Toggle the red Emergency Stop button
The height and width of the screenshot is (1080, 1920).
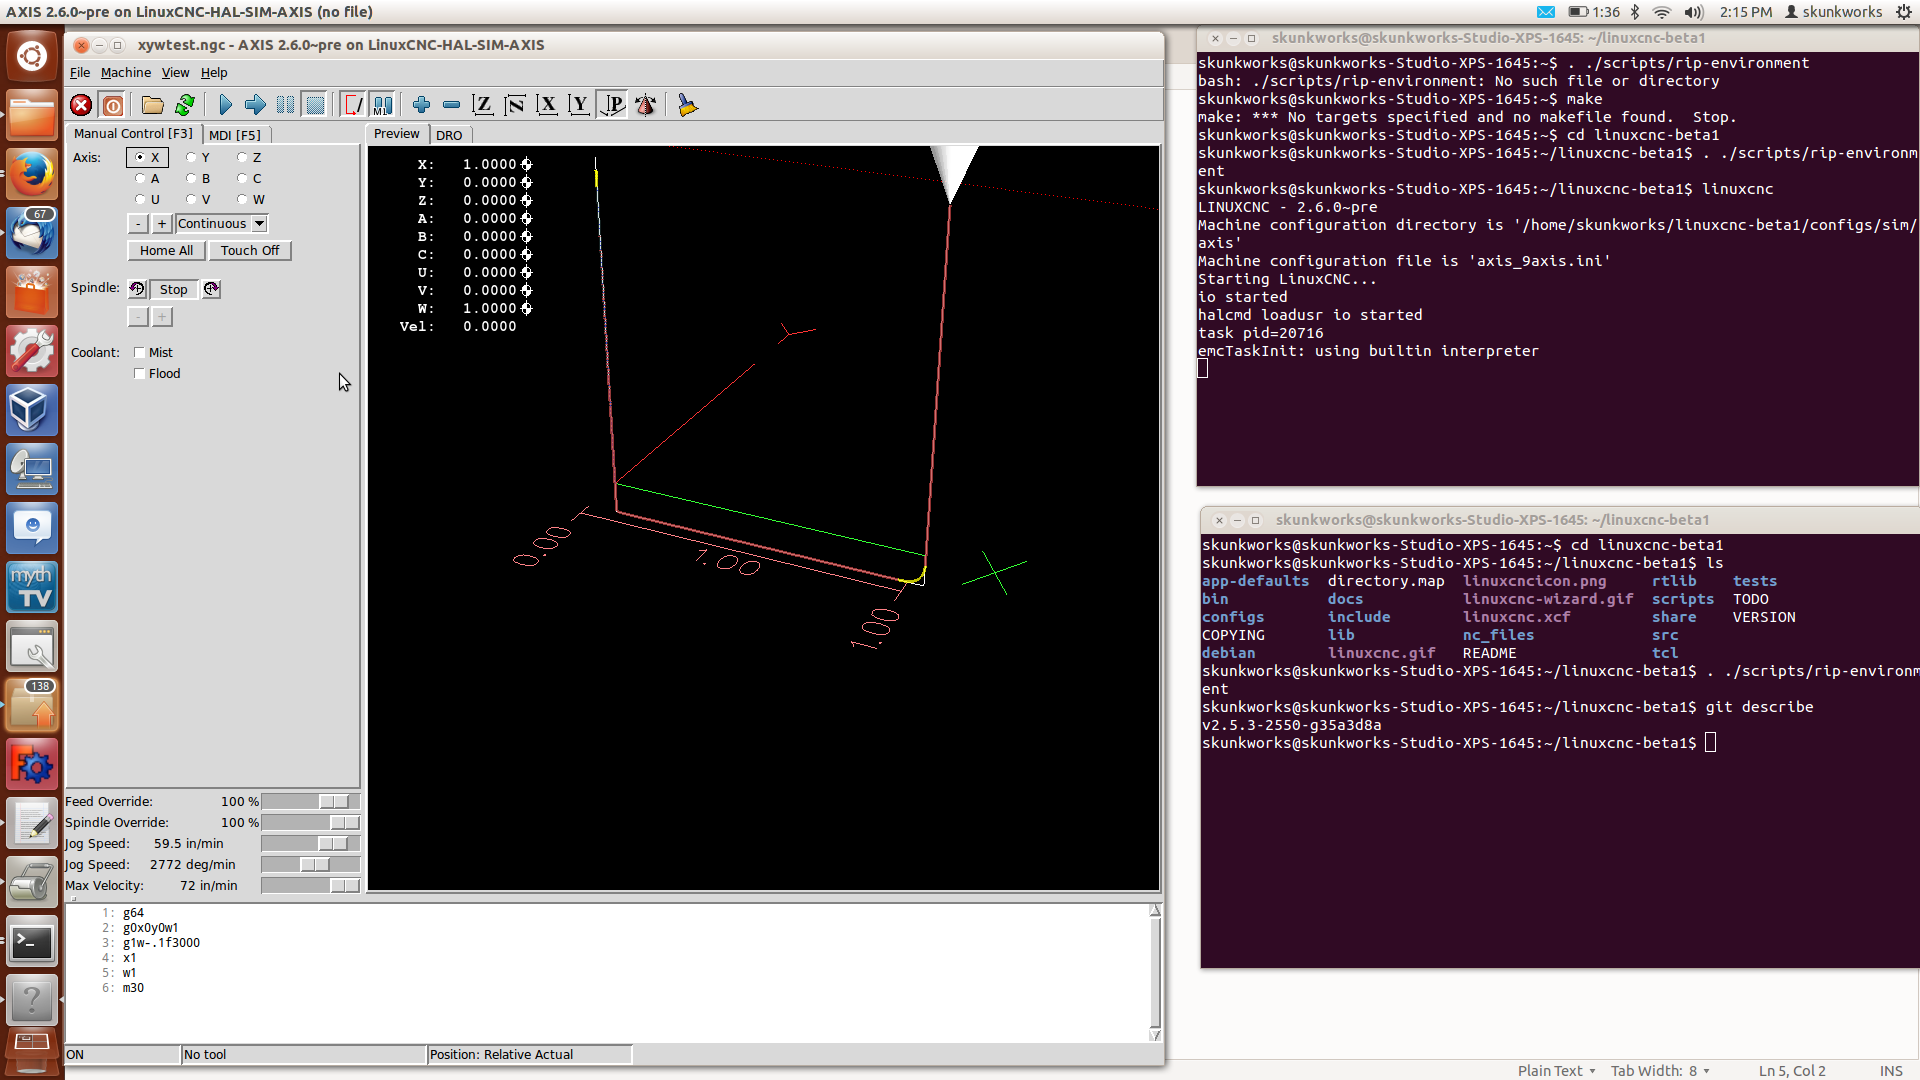(x=81, y=105)
